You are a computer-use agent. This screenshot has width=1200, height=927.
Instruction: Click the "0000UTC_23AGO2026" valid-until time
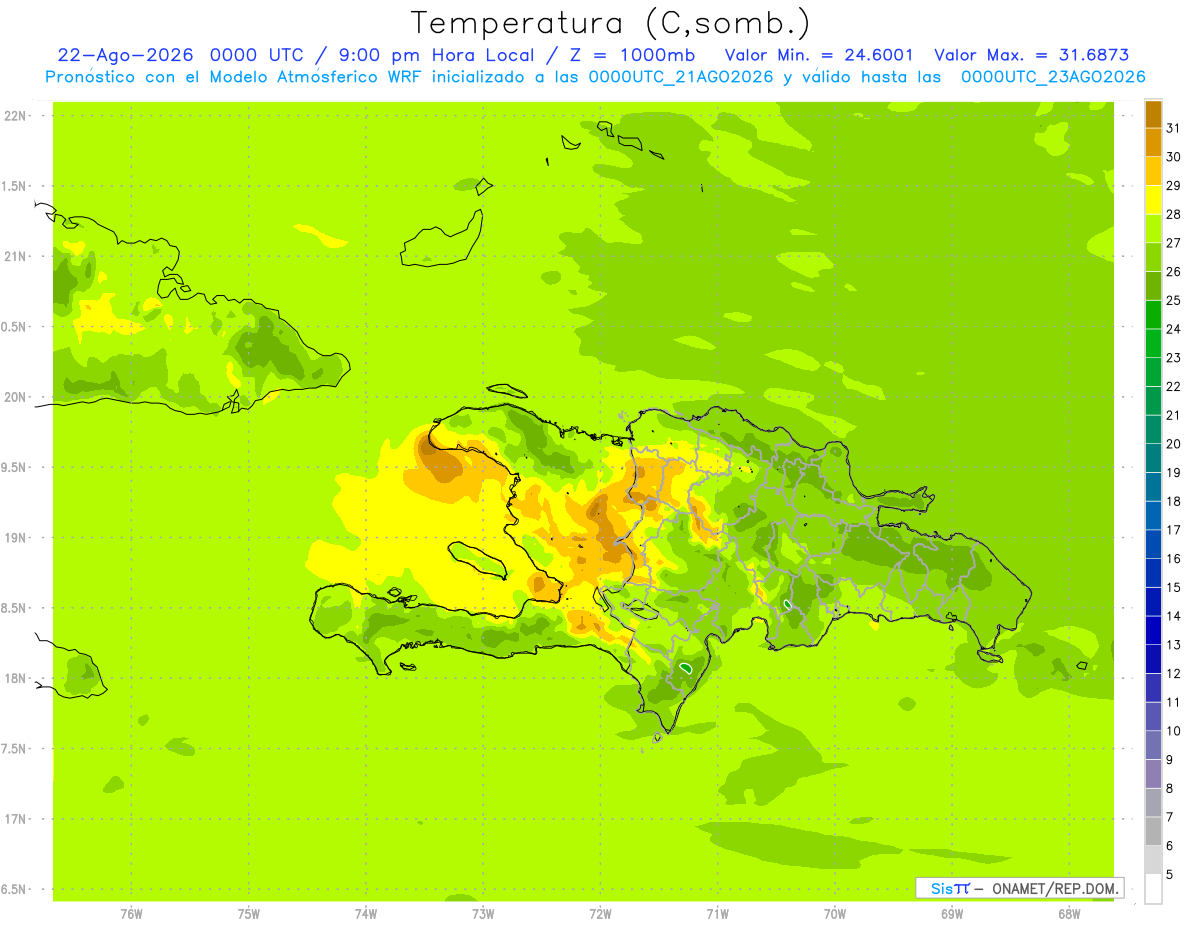[x=1053, y=77]
